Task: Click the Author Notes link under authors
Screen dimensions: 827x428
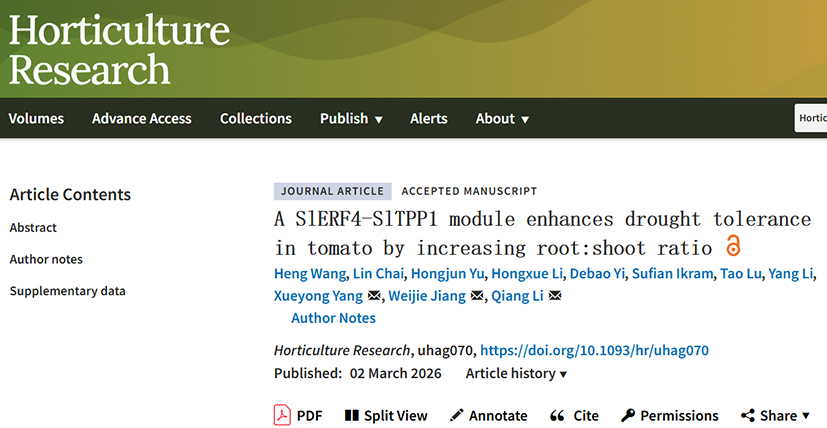Action: click(333, 318)
